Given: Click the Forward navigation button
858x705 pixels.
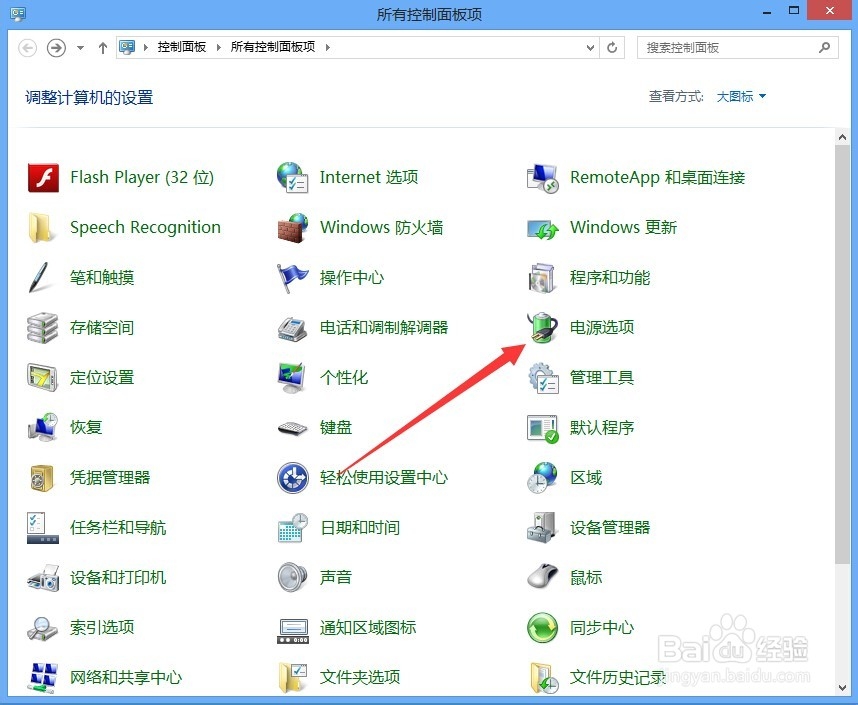Looking at the screenshot, I should pyautogui.click(x=56, y=48).
